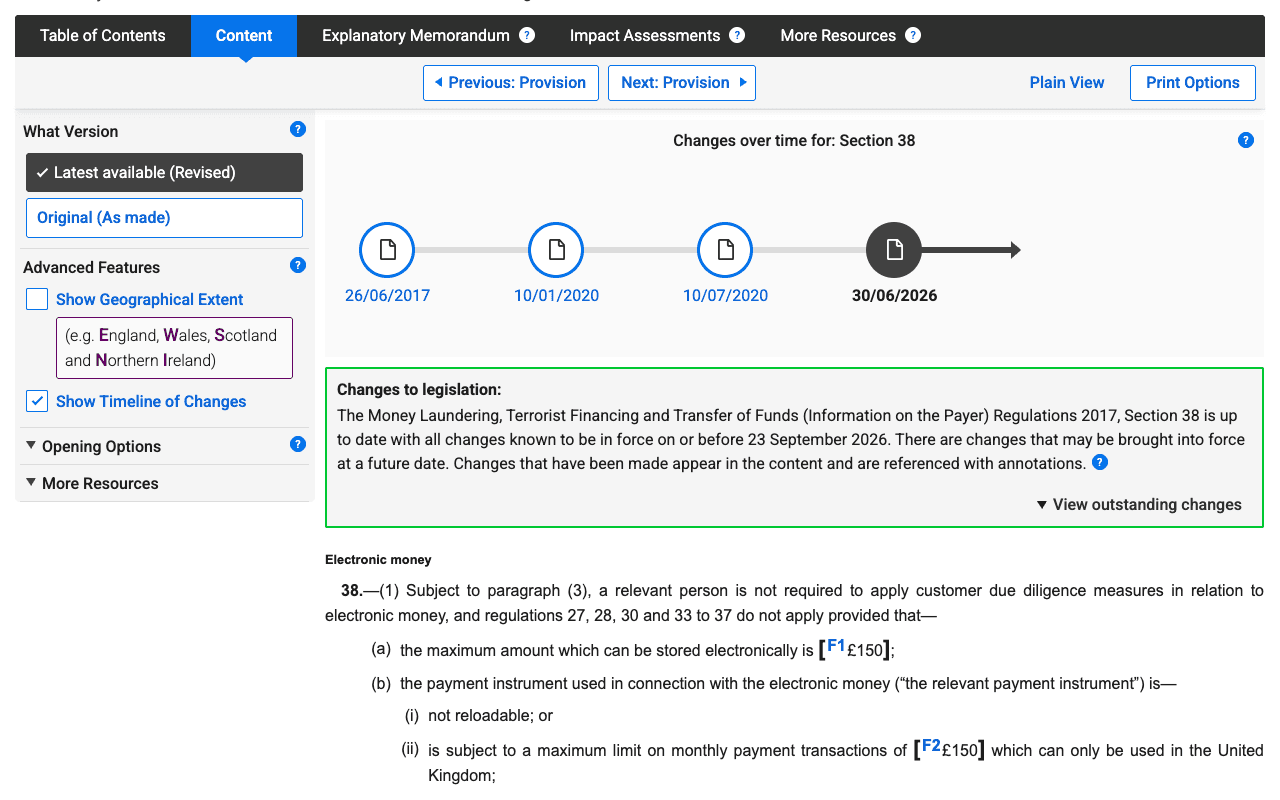Screen dimensions: 1280x800
Task: Open the More Resources top tab
Action: pyautogui.click(x=838, y=35)
